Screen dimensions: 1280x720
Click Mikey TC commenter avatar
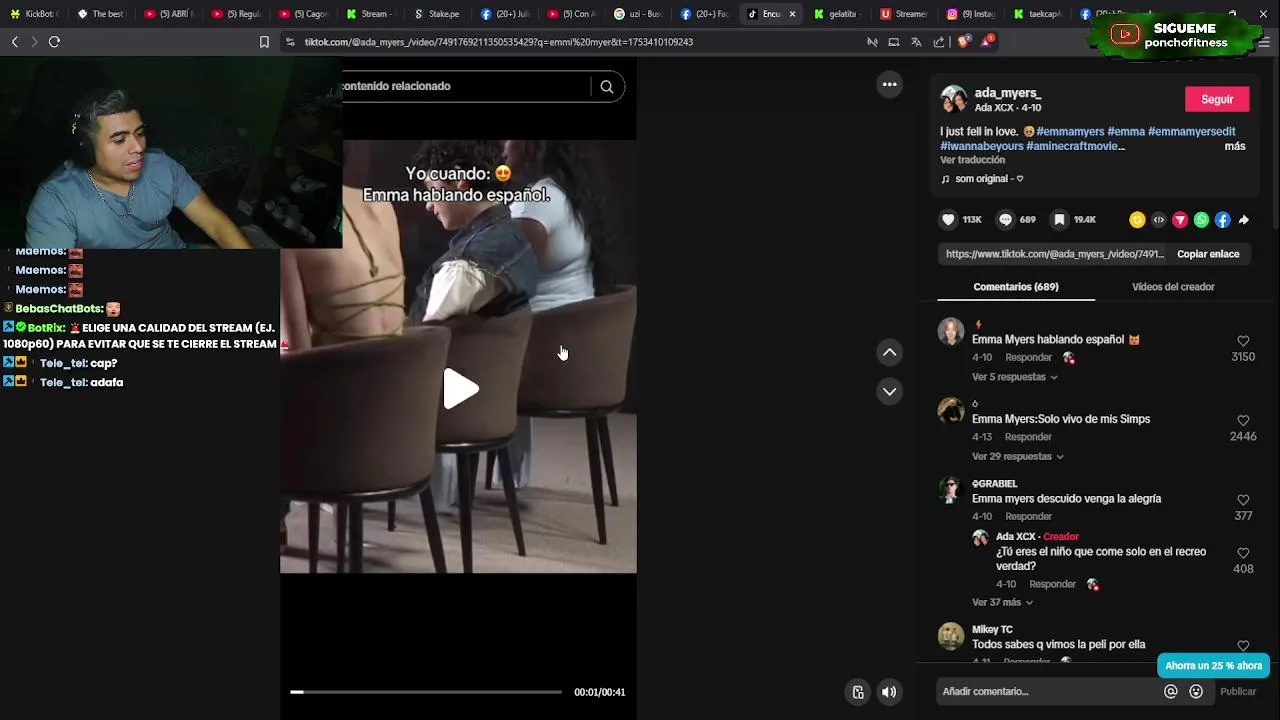pyautogui.click(x=951, y=635)
